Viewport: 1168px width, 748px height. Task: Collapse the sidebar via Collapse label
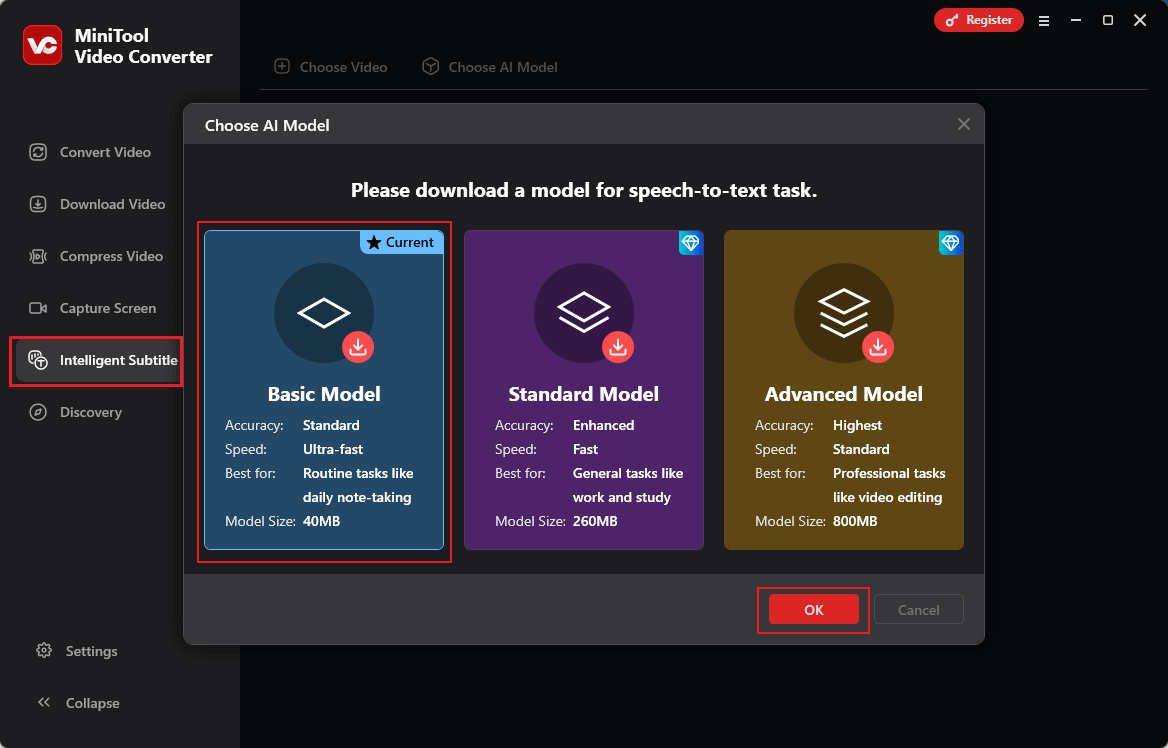pos(92,703)
